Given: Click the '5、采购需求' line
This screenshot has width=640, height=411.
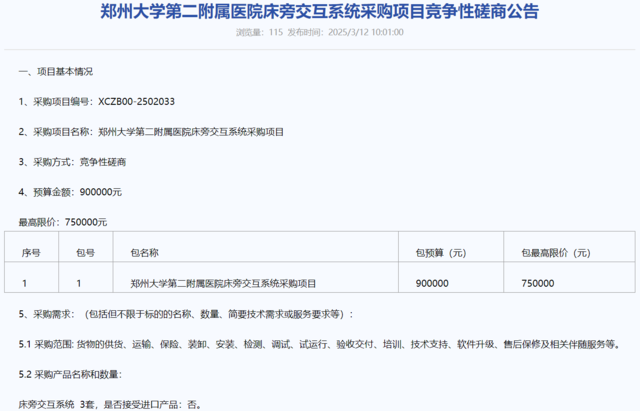Looking at the screenshot, I should pos(186,314).
